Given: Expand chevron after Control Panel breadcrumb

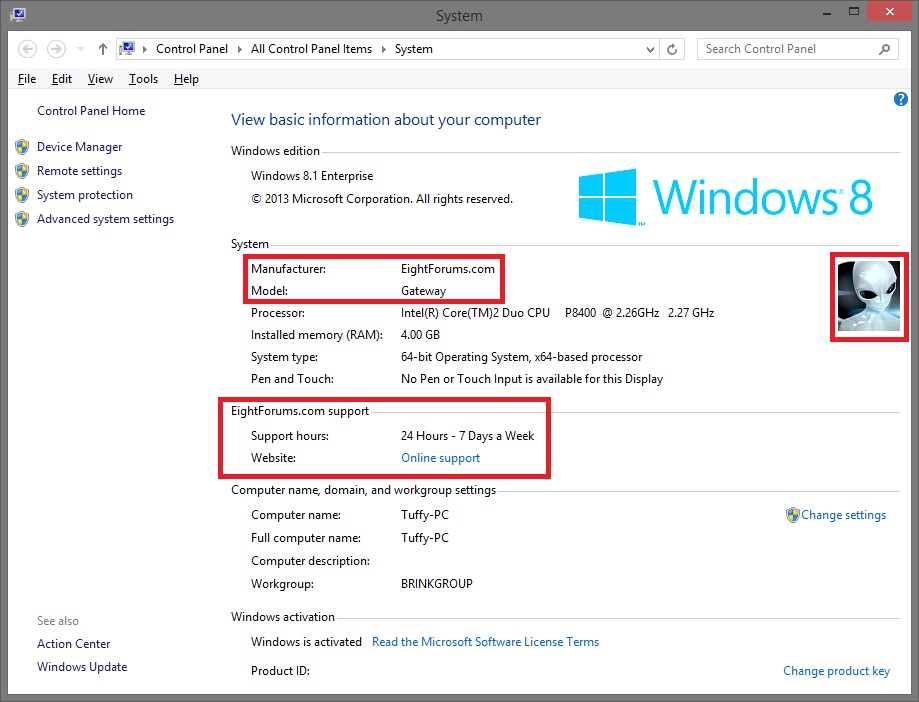Looking at the screenshot, I should [240, 49].
